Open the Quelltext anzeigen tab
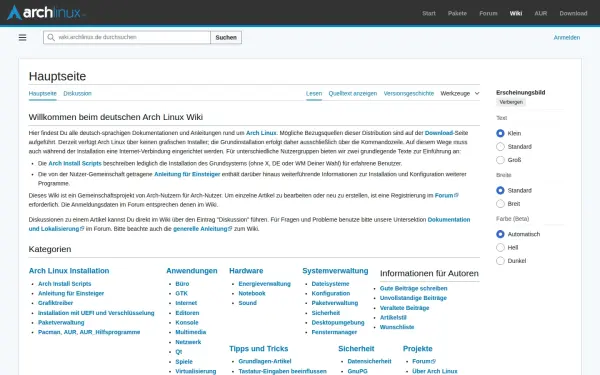Viewport: 600px width, 375px height. (x=352, y=93)
